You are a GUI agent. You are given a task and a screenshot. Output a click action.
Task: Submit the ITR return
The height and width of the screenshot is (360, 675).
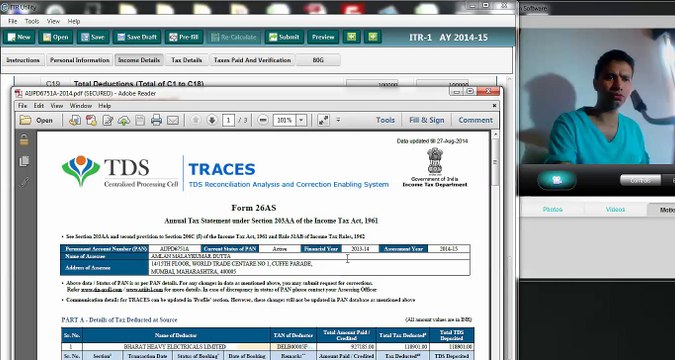284,37
